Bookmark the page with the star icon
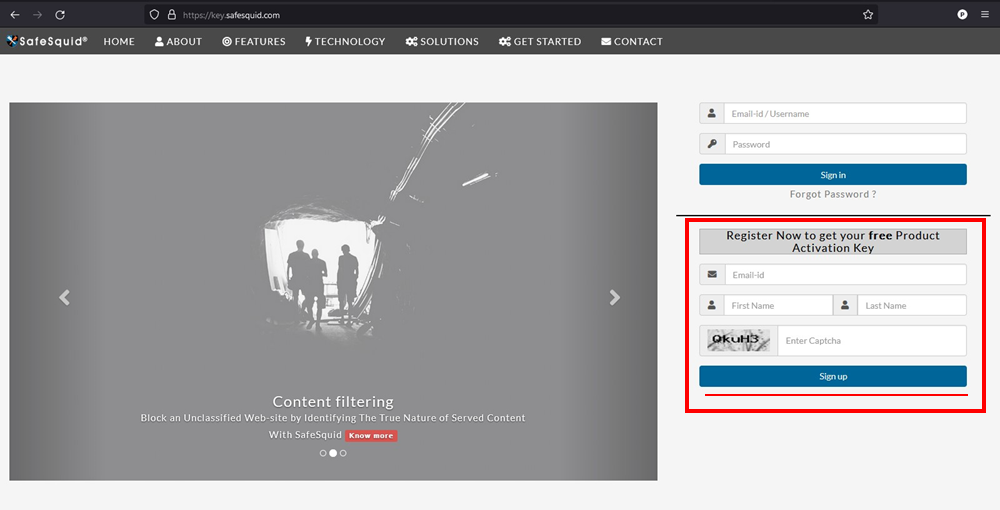1000x510 pixels. point(868,15)
